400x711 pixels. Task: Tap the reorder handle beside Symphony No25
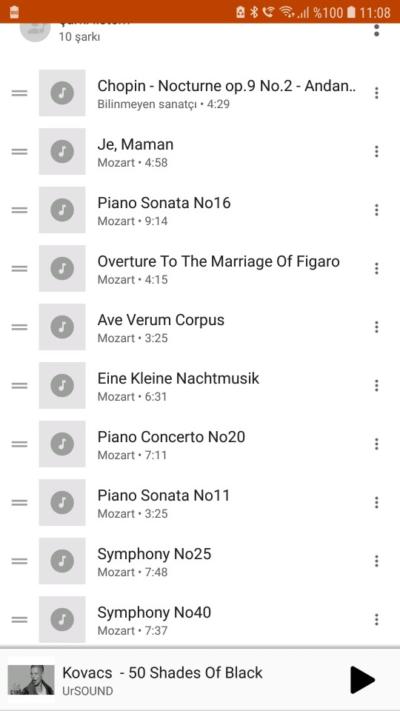[20, 561]
